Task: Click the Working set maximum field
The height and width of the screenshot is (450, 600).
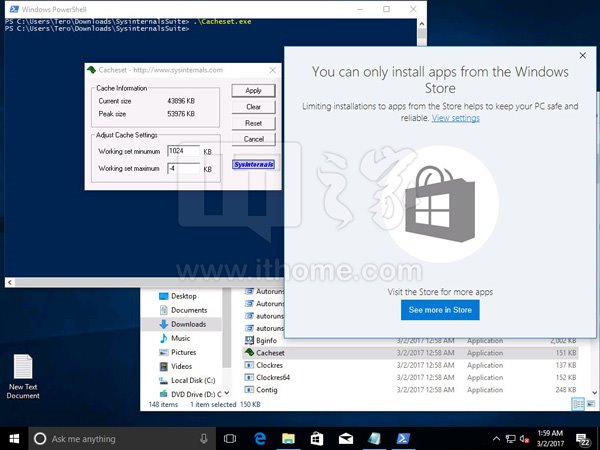Action: [x=184, y=168]
